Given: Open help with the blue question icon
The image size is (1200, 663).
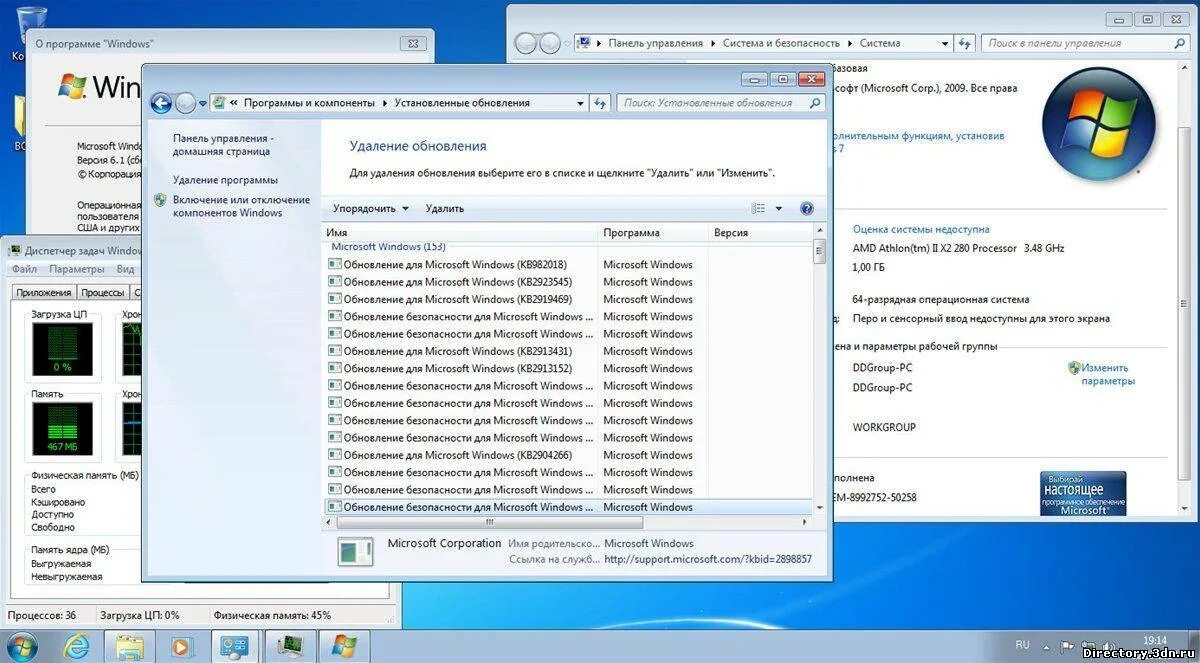Looking at the screenshot, I should (x=807, y=208).
